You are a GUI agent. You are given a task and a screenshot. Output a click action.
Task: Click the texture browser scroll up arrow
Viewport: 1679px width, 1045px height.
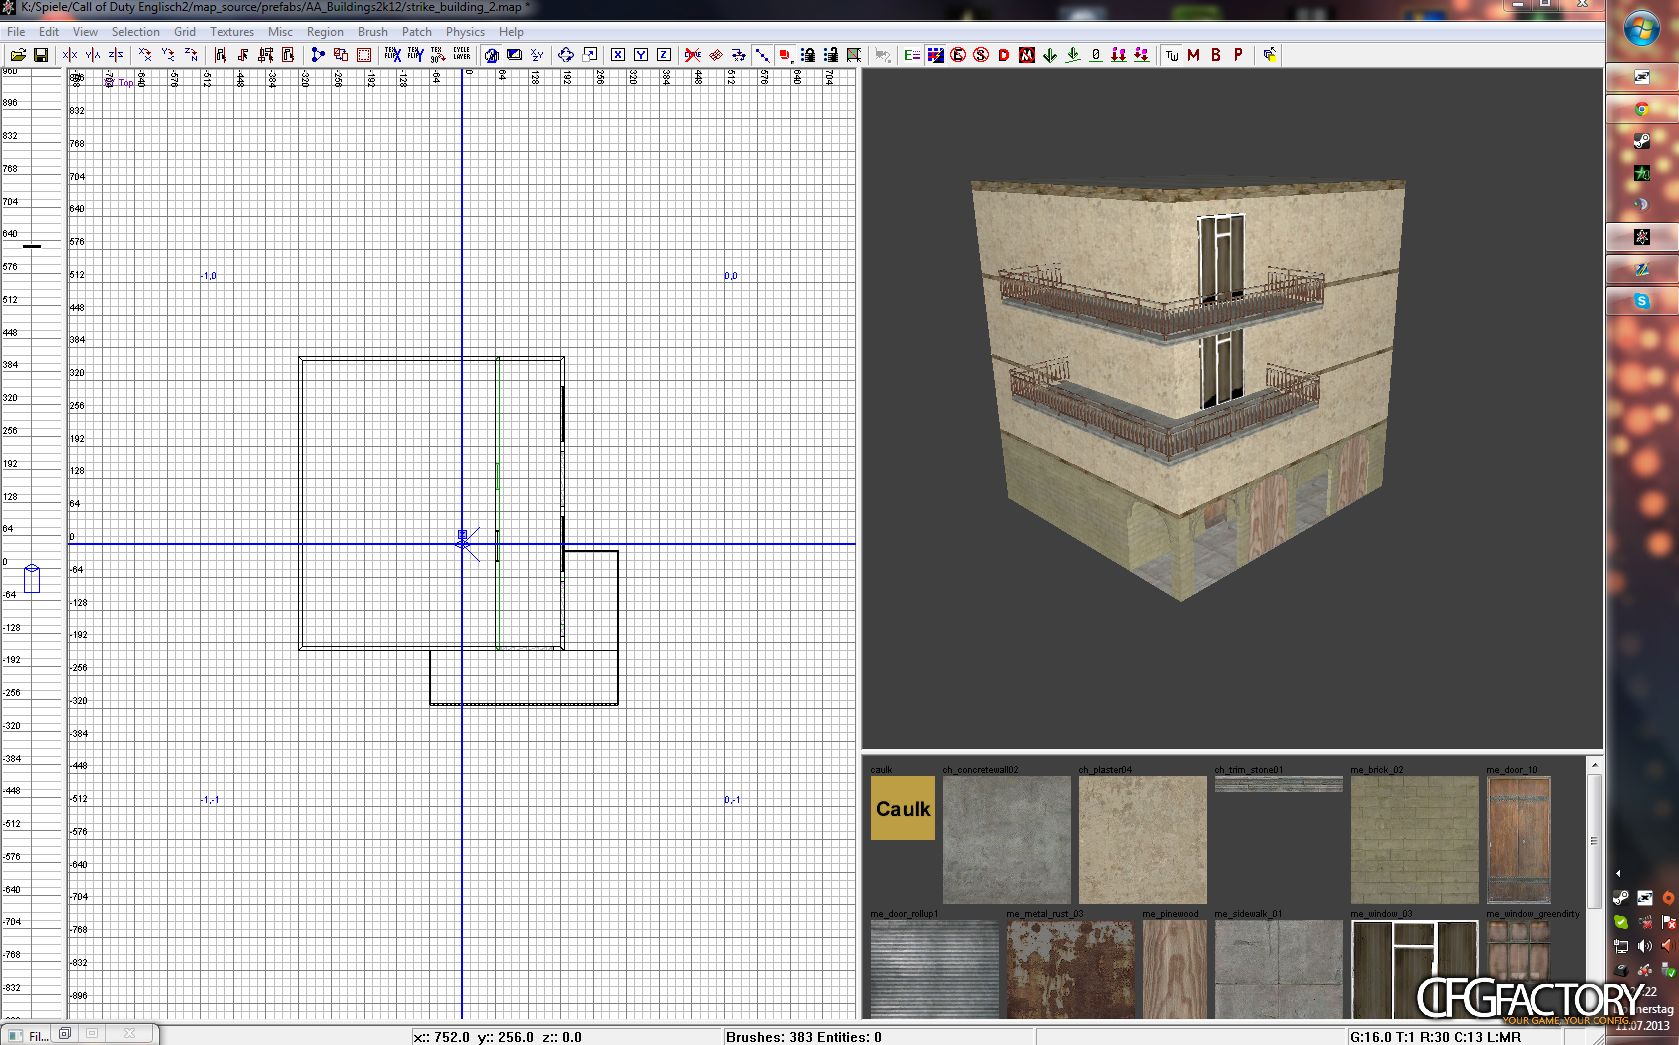tap(1594, 765)
